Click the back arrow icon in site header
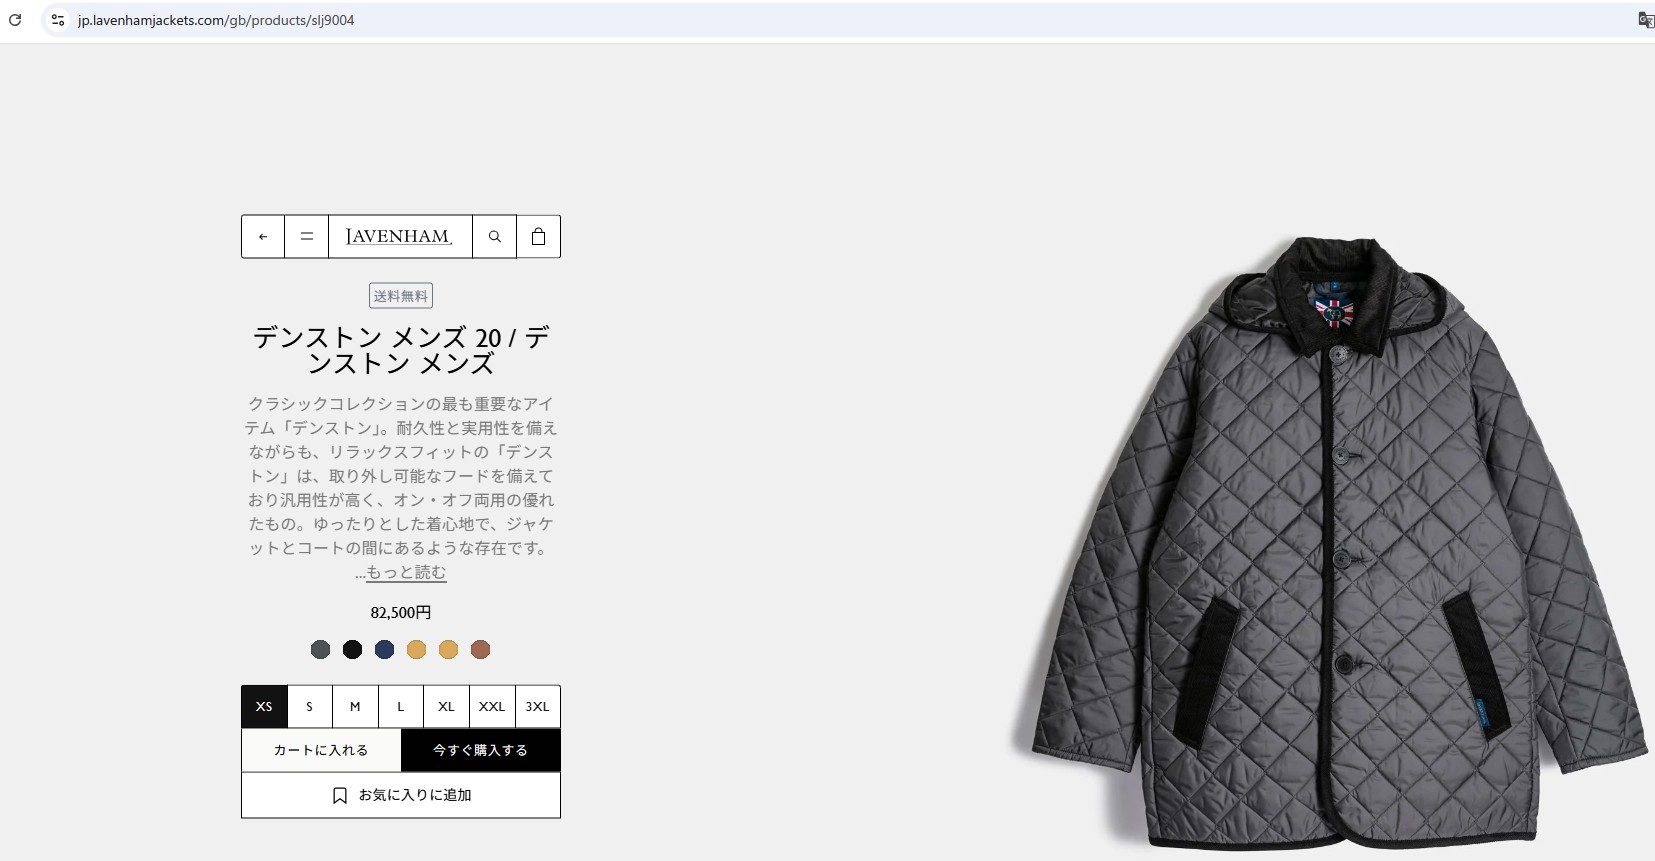 263,237
